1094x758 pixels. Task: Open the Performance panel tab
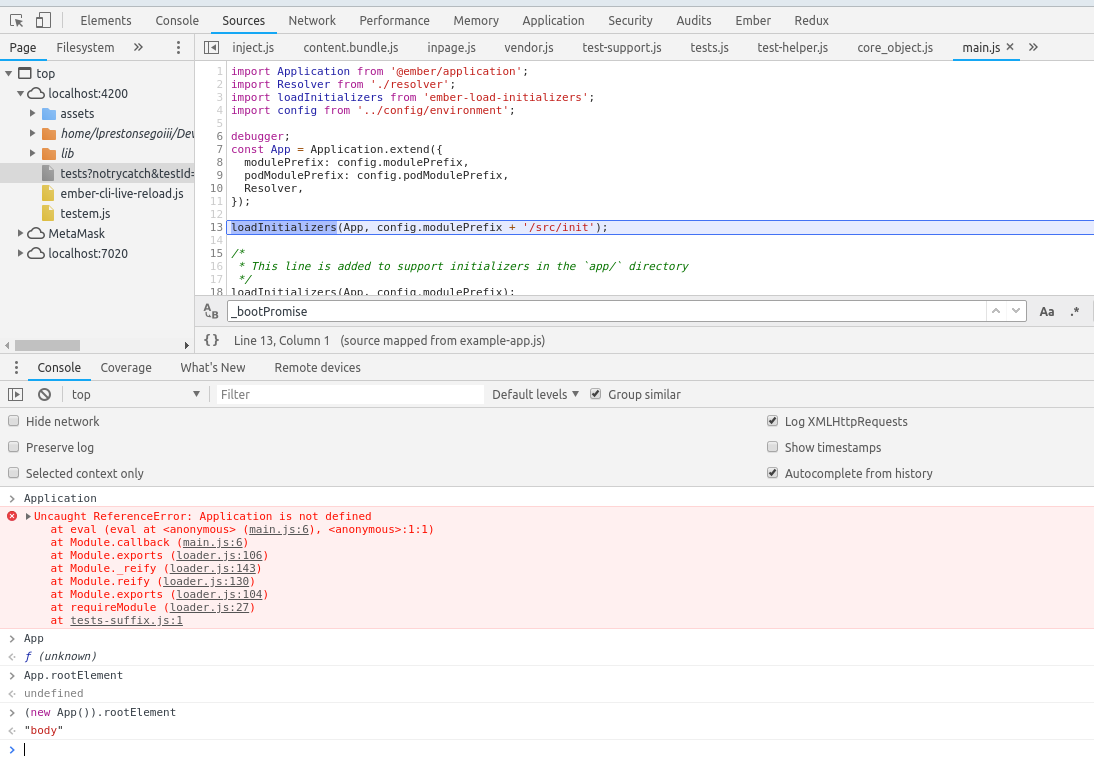tap(394, 21)
